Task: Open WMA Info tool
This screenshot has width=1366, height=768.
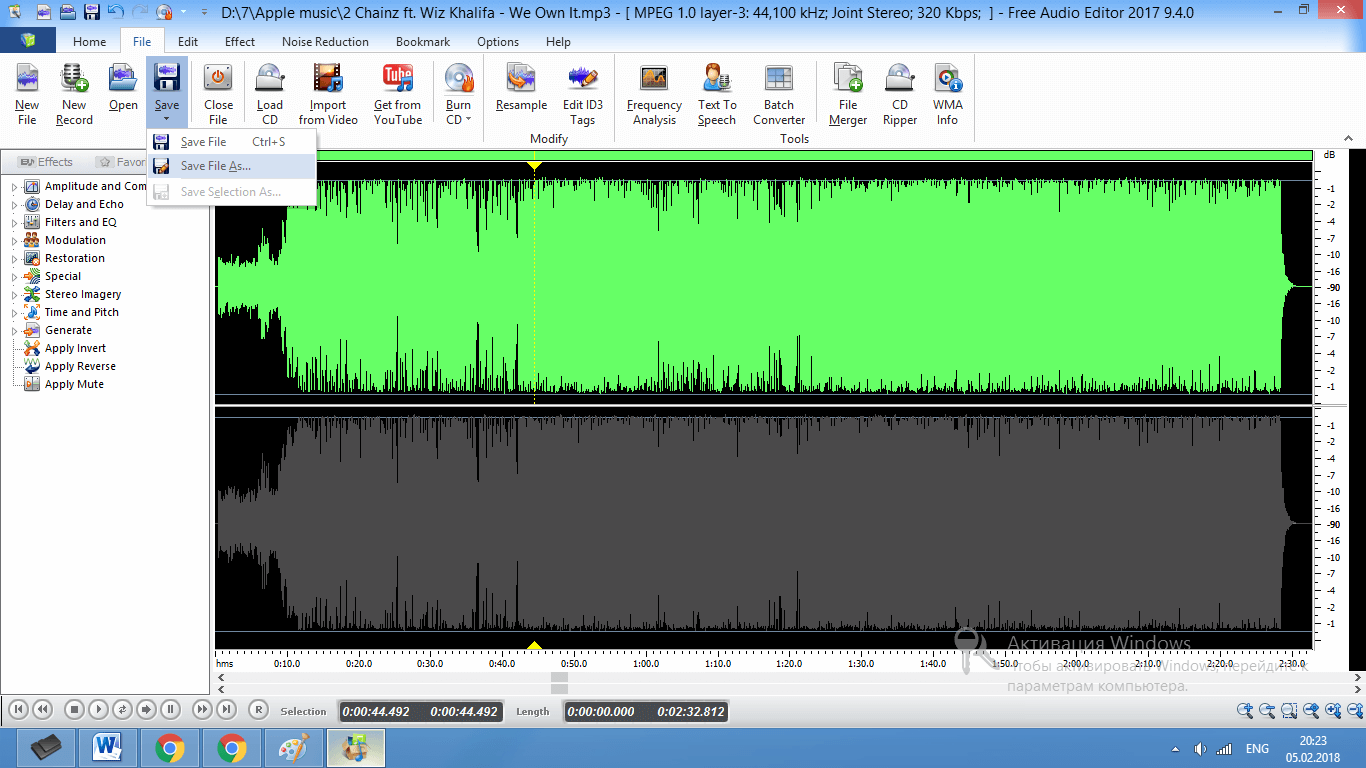Action: pyautogui.click(x=948, y=94)
